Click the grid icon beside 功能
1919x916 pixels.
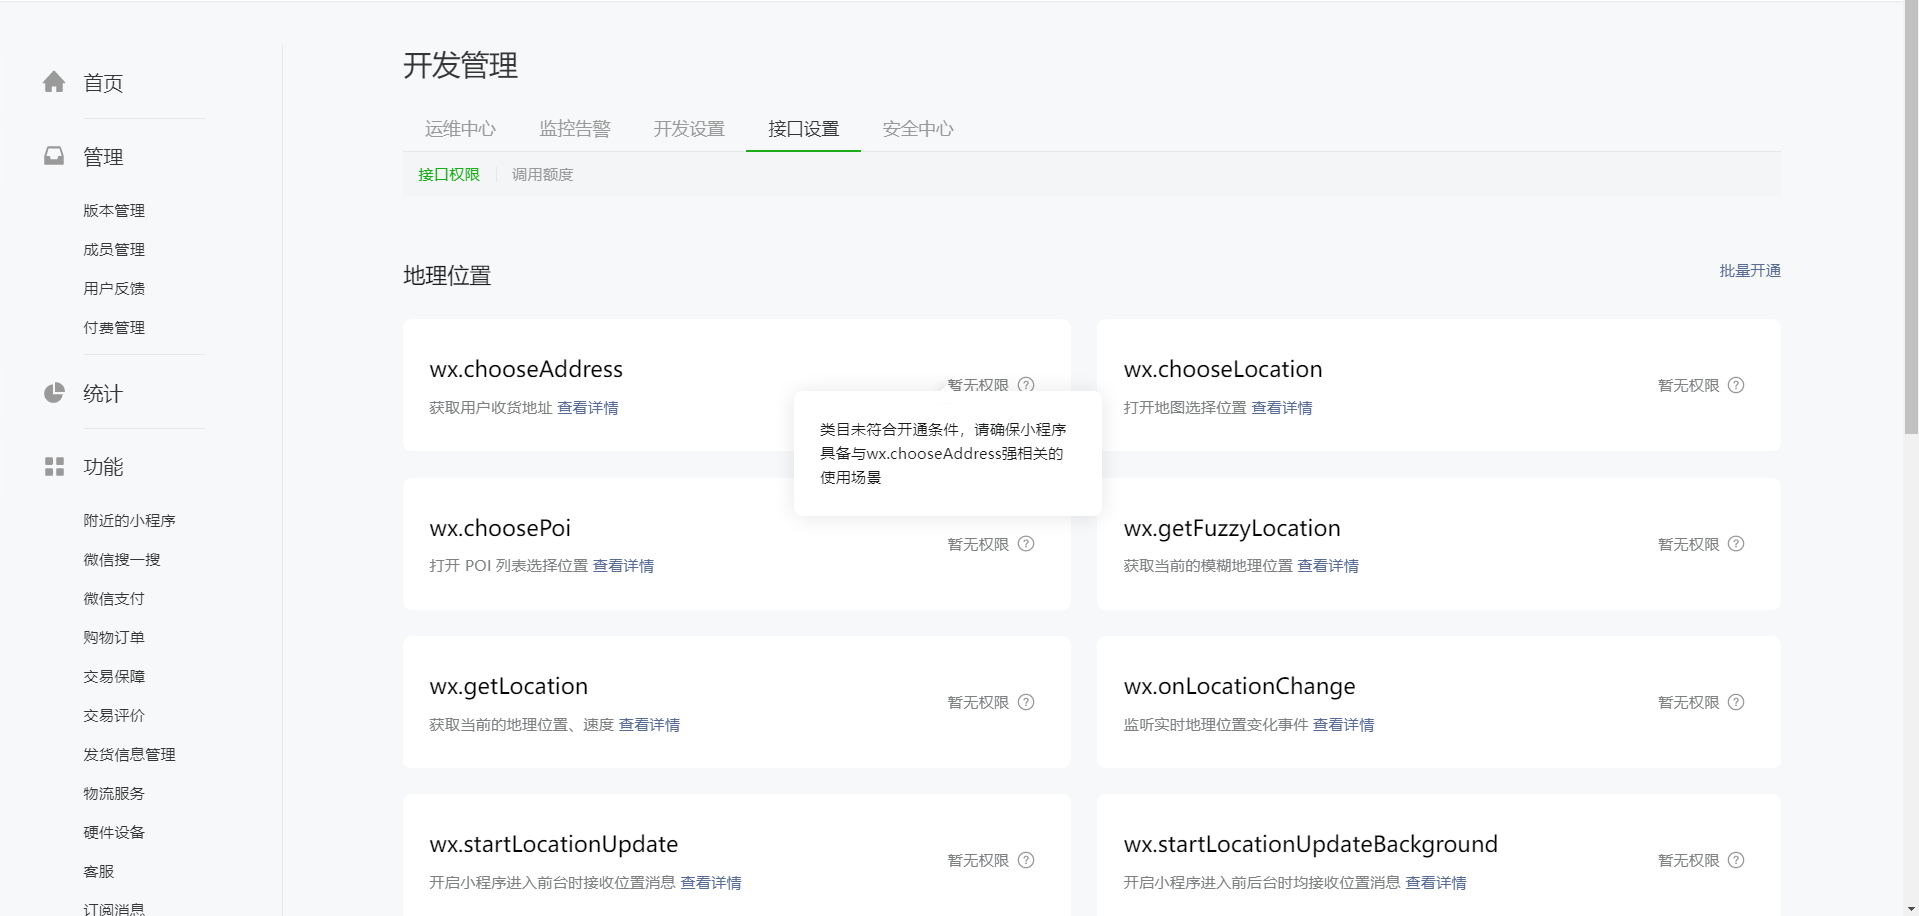[x=54, y=467]
